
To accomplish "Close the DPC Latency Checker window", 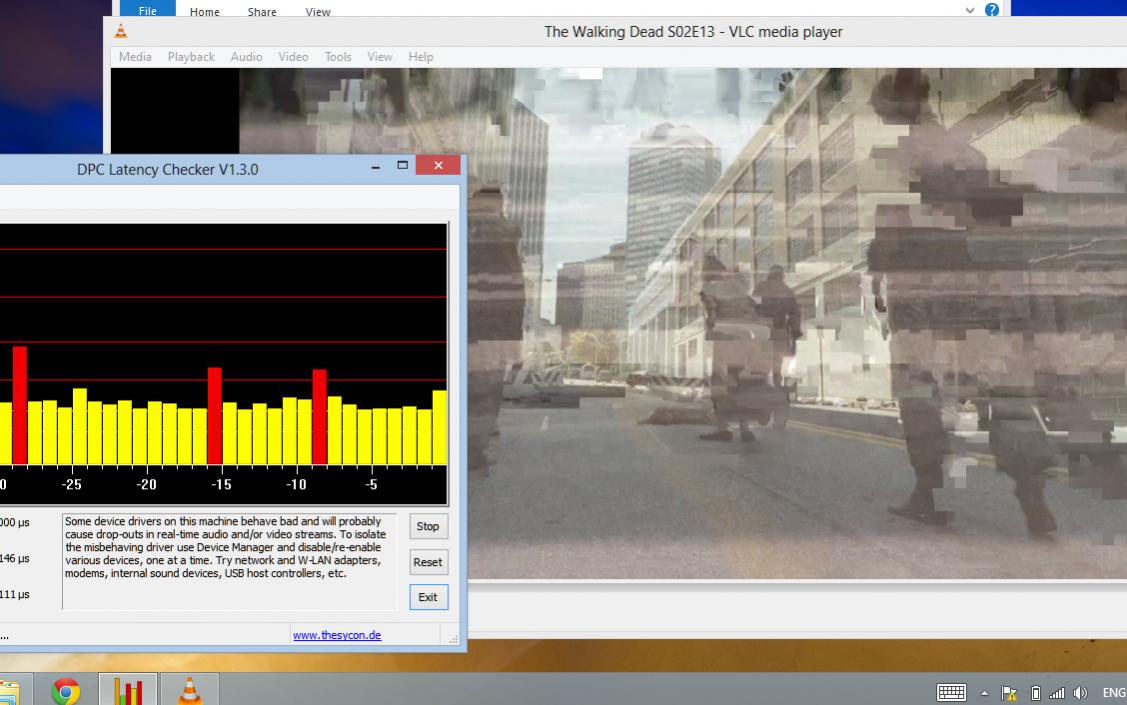I will point(438,165).
